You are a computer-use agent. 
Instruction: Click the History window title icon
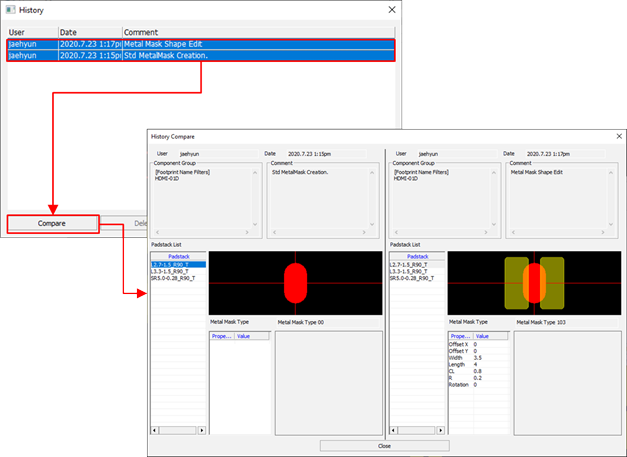pos(10,10)
